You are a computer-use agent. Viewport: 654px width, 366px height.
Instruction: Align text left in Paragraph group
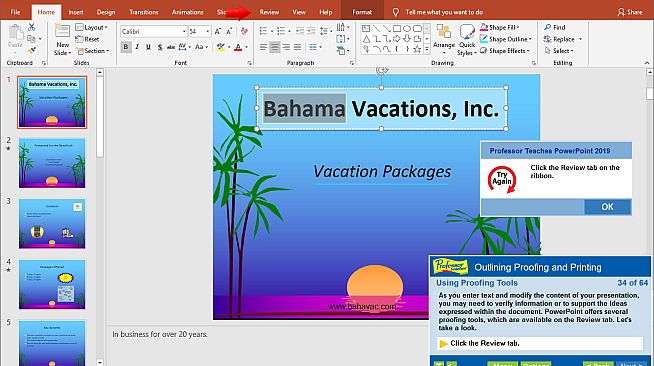[x=263, y=47]
